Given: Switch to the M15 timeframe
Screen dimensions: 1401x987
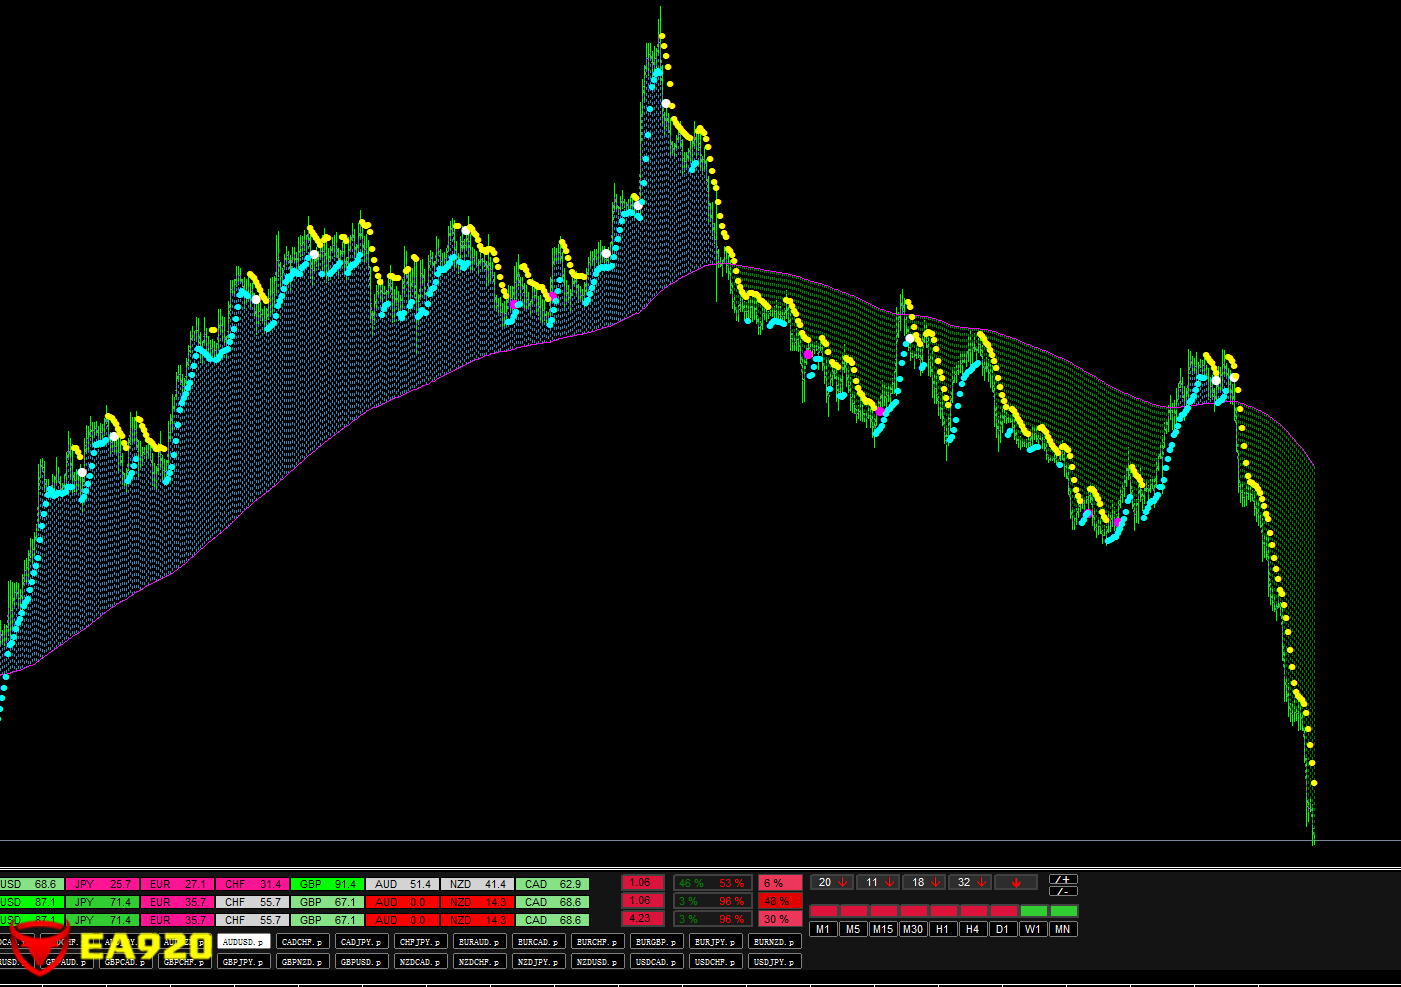Looking at the screenshot, I should click(x=882, y=929).
